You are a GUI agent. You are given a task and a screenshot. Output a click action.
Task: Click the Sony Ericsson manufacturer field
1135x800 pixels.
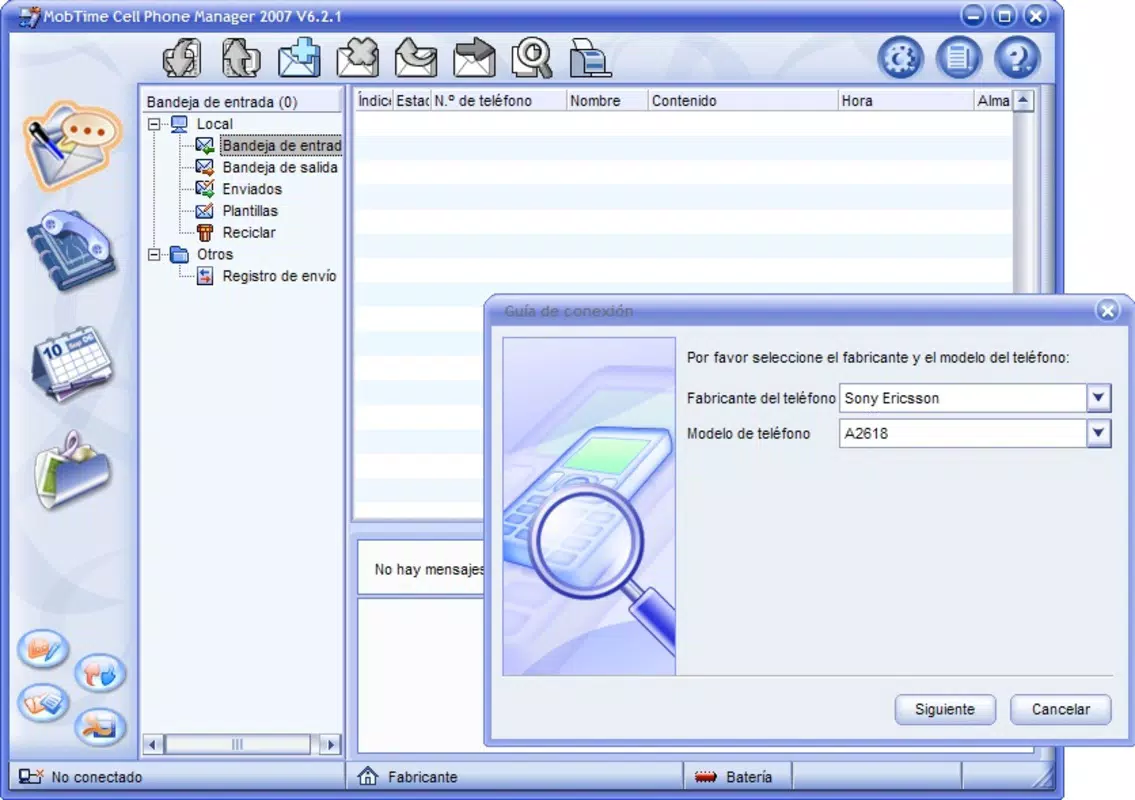coord(963,397)
